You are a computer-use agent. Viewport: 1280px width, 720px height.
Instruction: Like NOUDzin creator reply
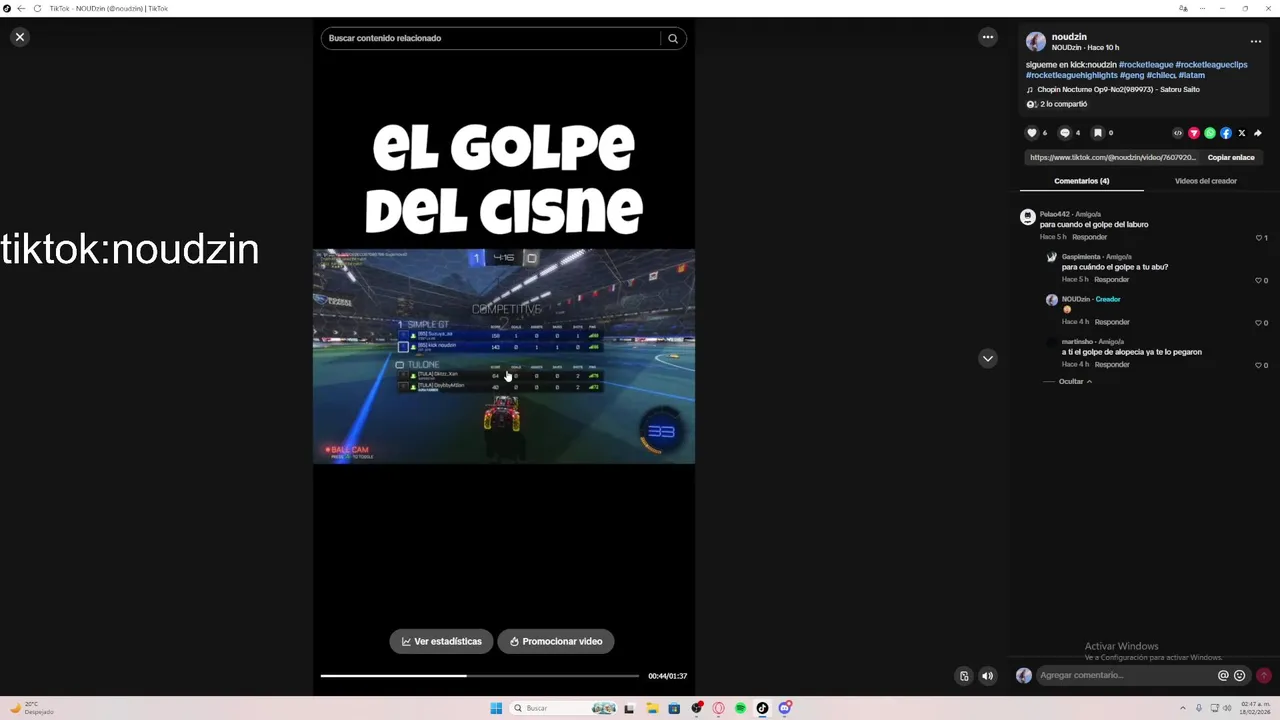1259,323
